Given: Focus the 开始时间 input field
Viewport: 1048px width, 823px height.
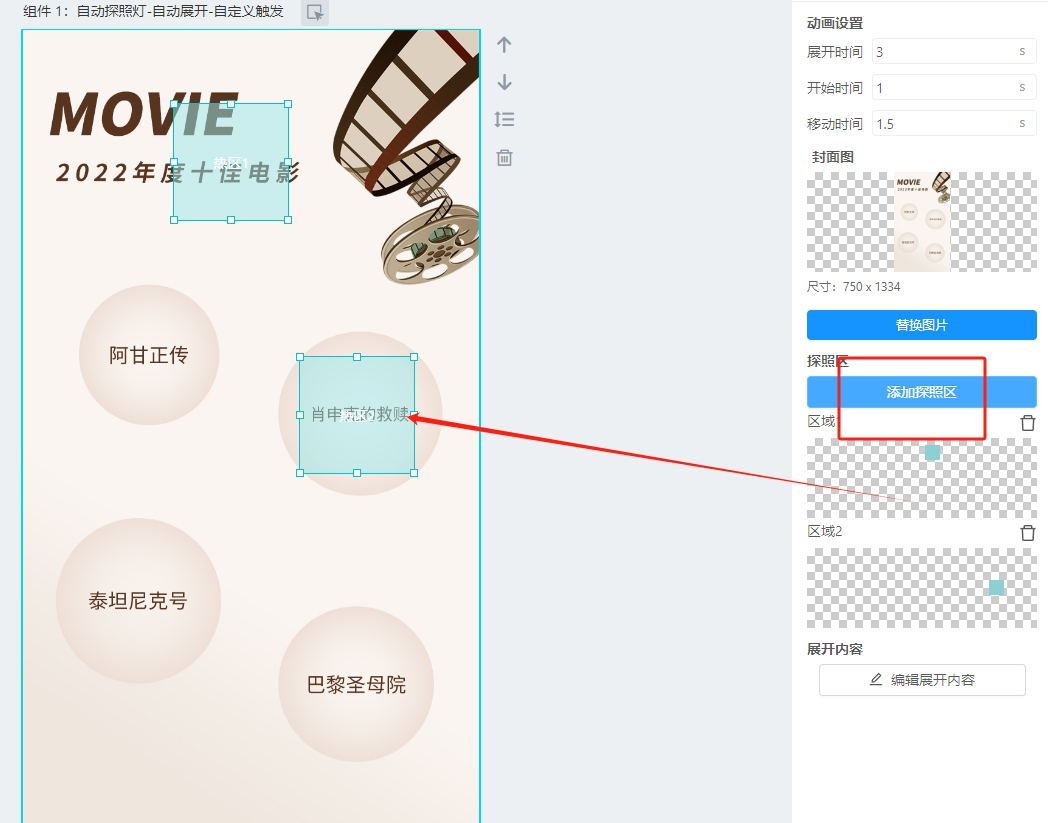Looking at the screenshot, I should [x=940, y=88].
